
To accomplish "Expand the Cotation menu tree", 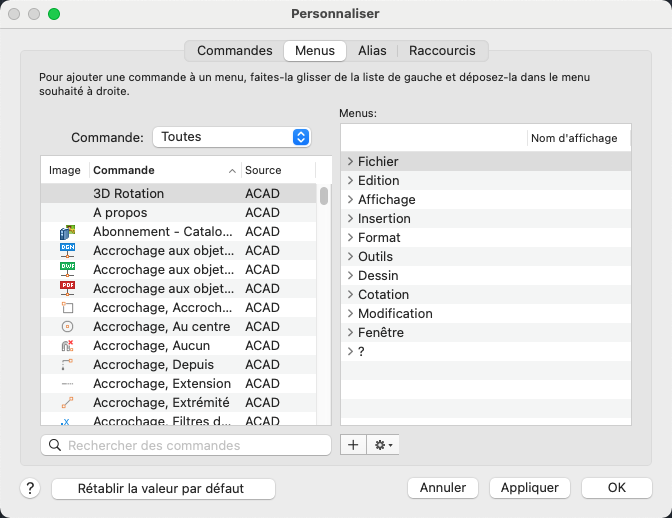I will [x=350, y=295].
